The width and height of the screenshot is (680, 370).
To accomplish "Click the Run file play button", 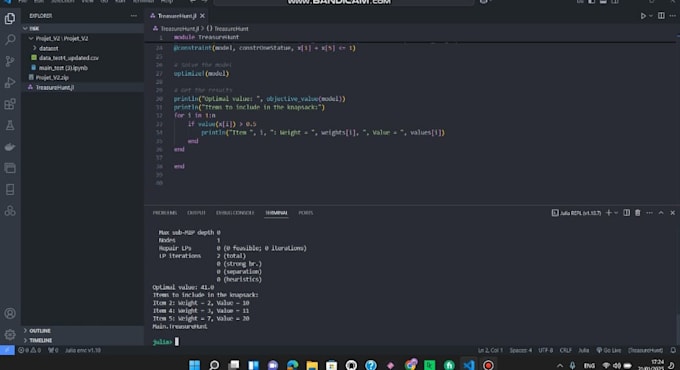I will pyautogui.click(x=643, y=16).
